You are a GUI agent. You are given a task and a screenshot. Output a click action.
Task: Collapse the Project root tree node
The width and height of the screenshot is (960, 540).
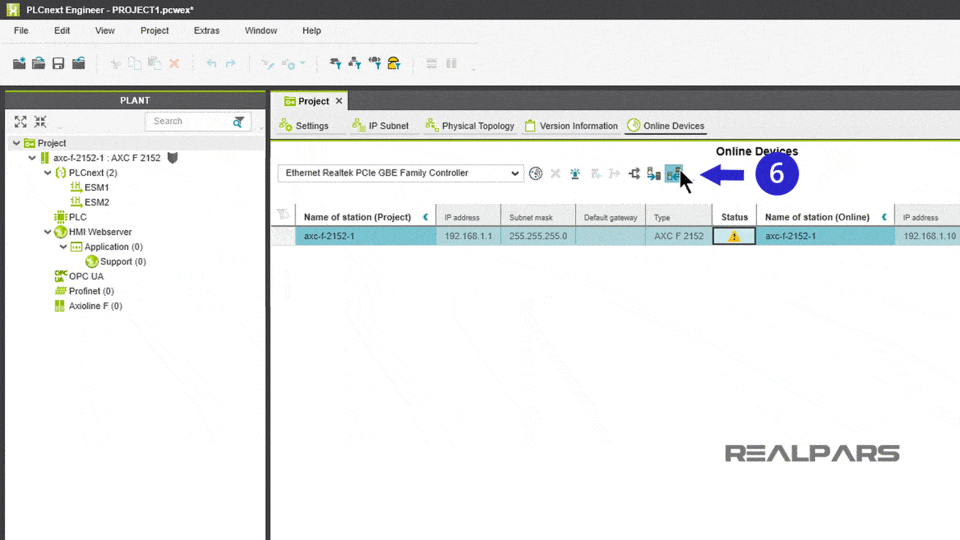tap(17, 143)
